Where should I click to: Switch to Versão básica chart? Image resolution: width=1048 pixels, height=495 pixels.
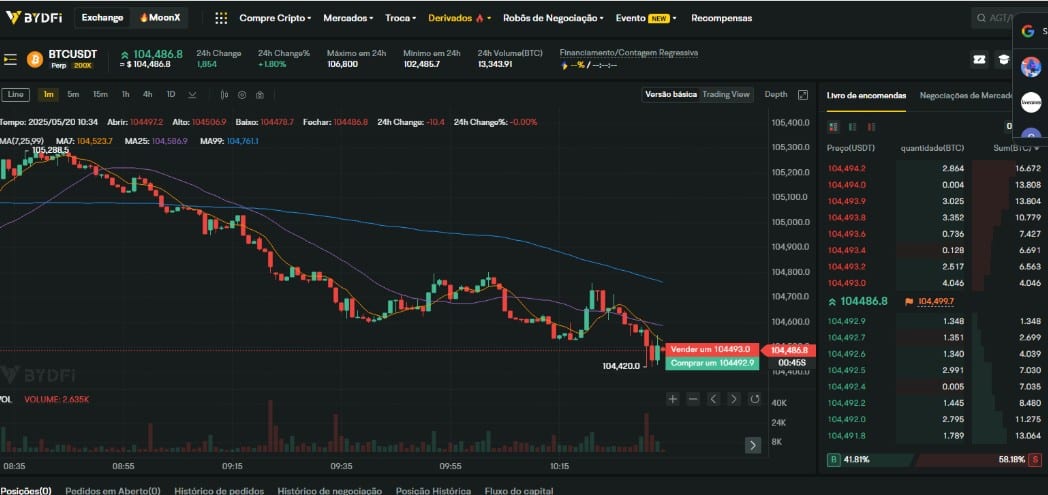point(670,95)
